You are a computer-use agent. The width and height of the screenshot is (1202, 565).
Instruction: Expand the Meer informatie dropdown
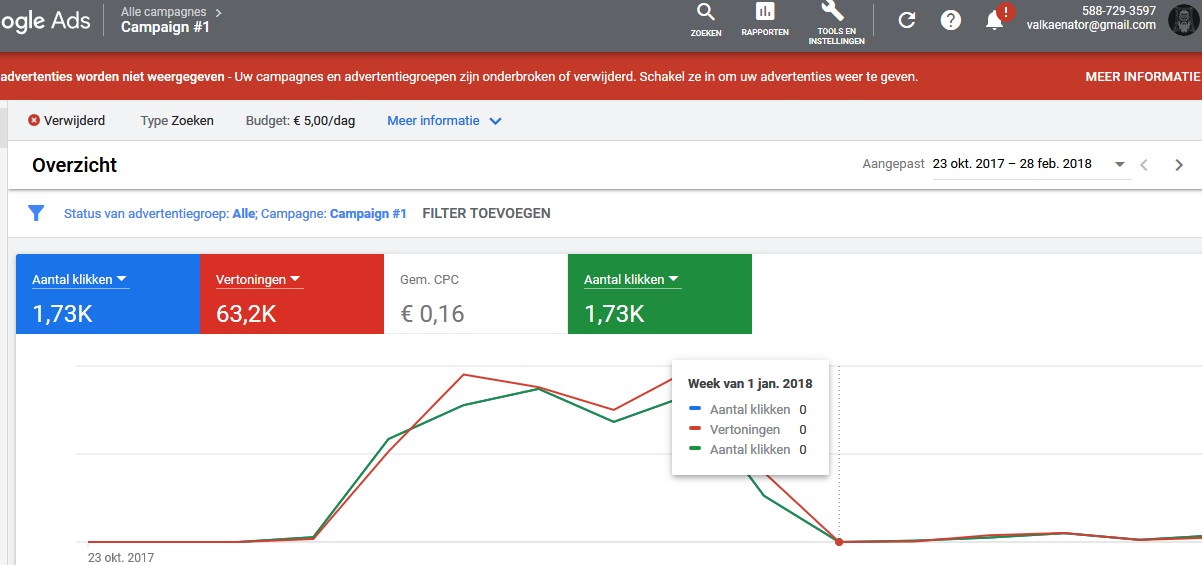[444, 121]
